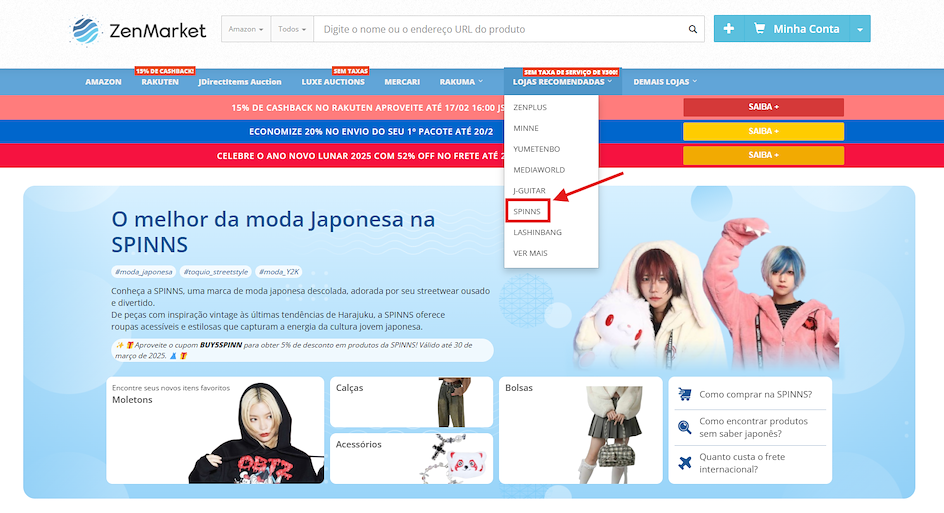Click the Minha Conta button

(x=797, y=29)
